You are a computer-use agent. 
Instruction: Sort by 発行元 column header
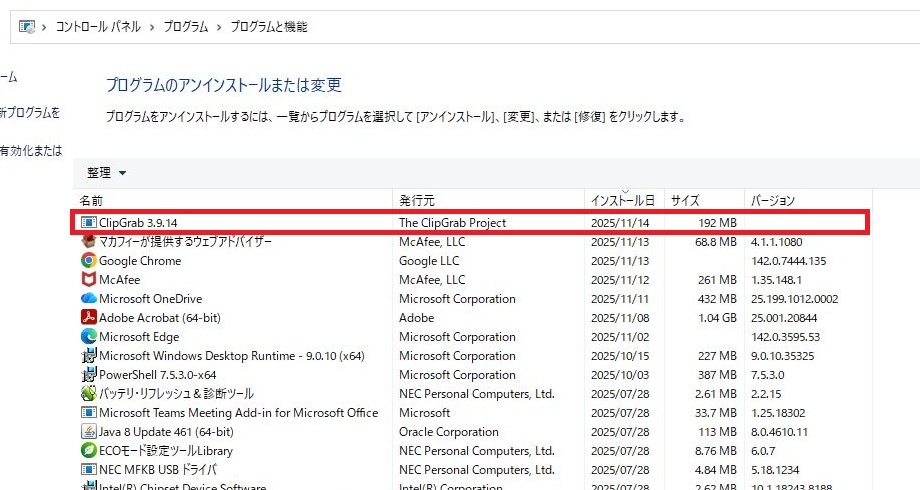(417, 200)
